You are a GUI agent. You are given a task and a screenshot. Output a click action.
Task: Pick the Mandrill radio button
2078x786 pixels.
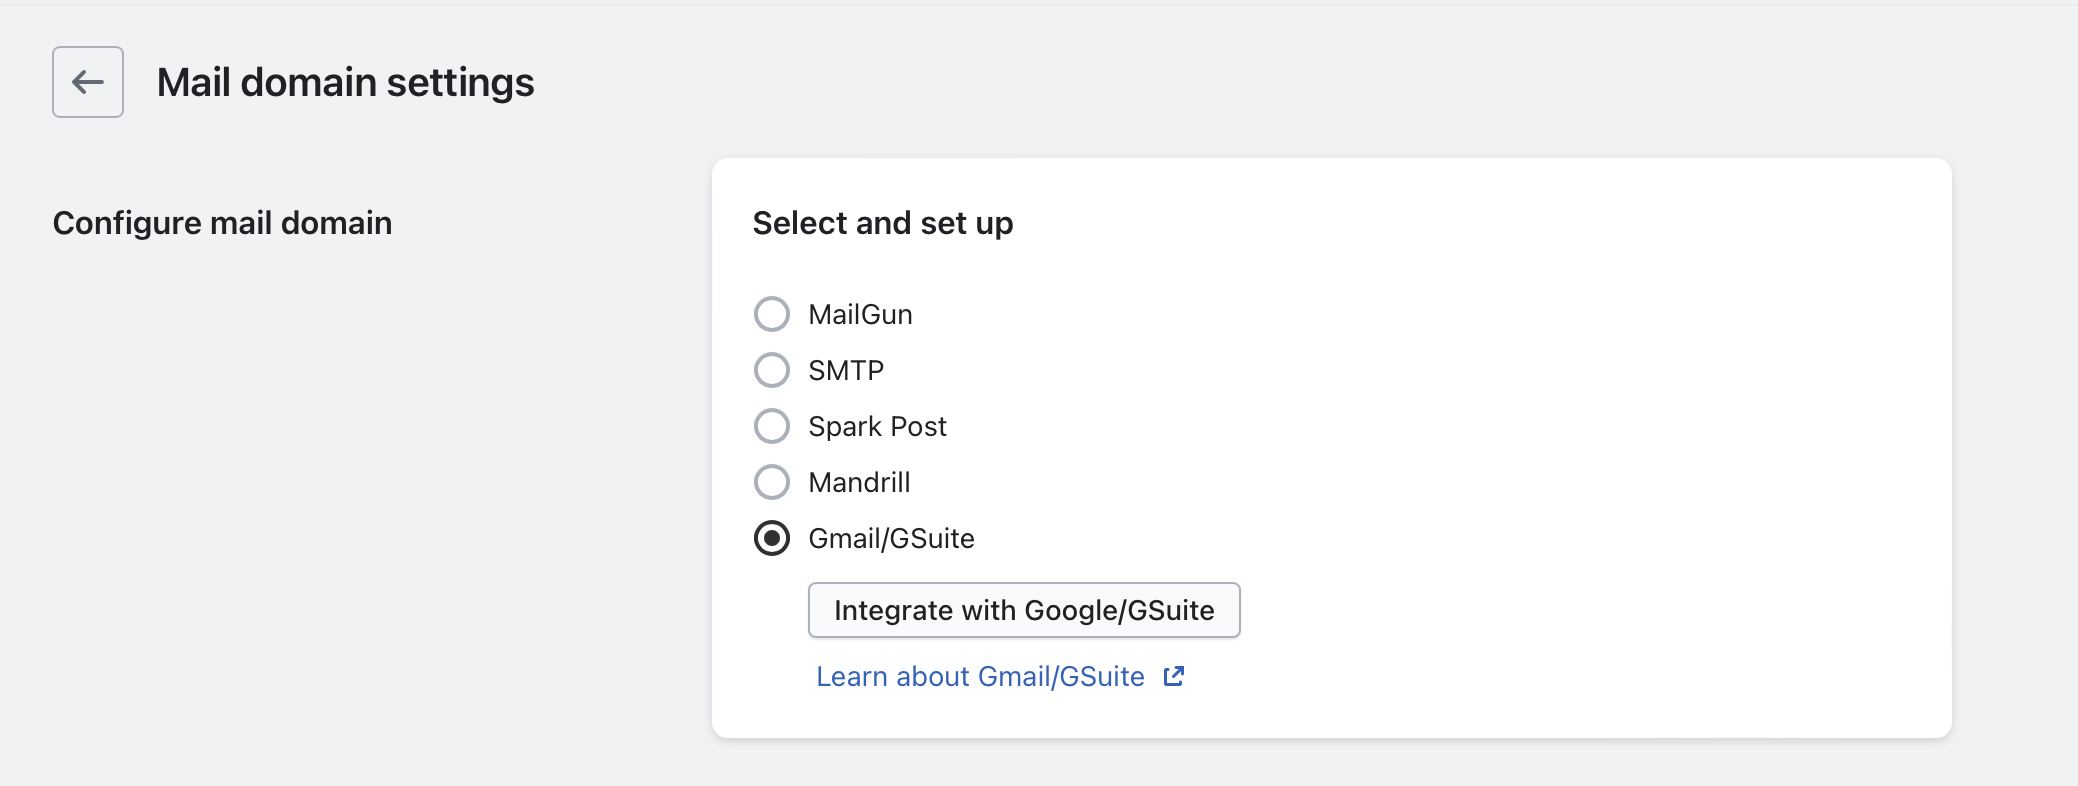click(x=772, y=482)
